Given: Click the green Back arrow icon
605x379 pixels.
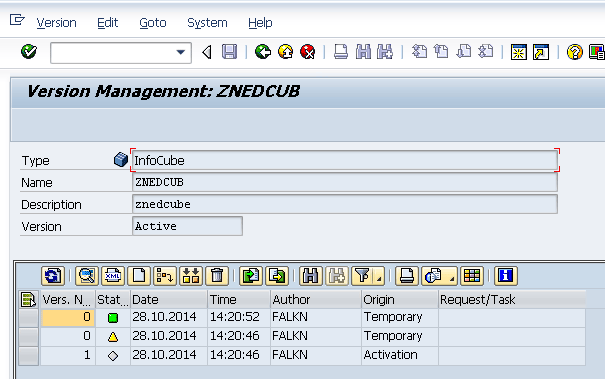Looking at the screenshot, I should click(263, 52).
